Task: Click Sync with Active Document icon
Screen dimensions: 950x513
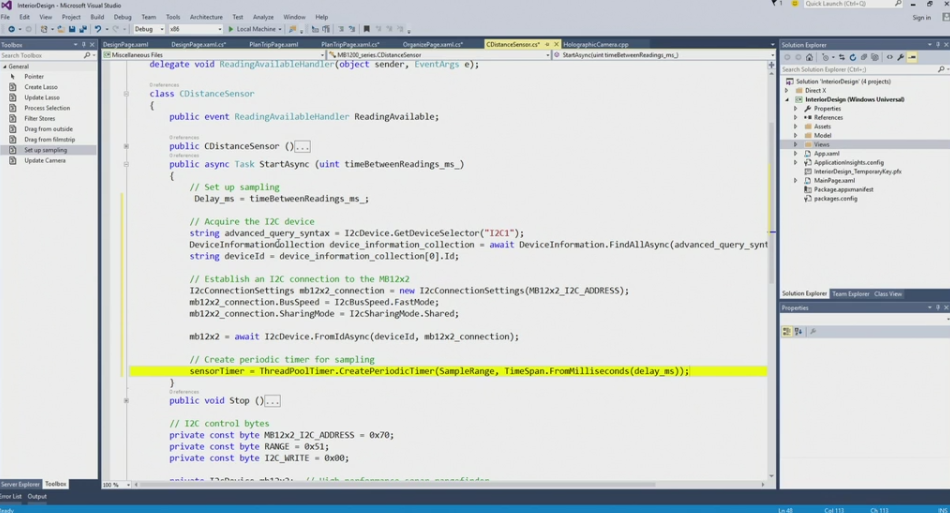Action: 842,58
